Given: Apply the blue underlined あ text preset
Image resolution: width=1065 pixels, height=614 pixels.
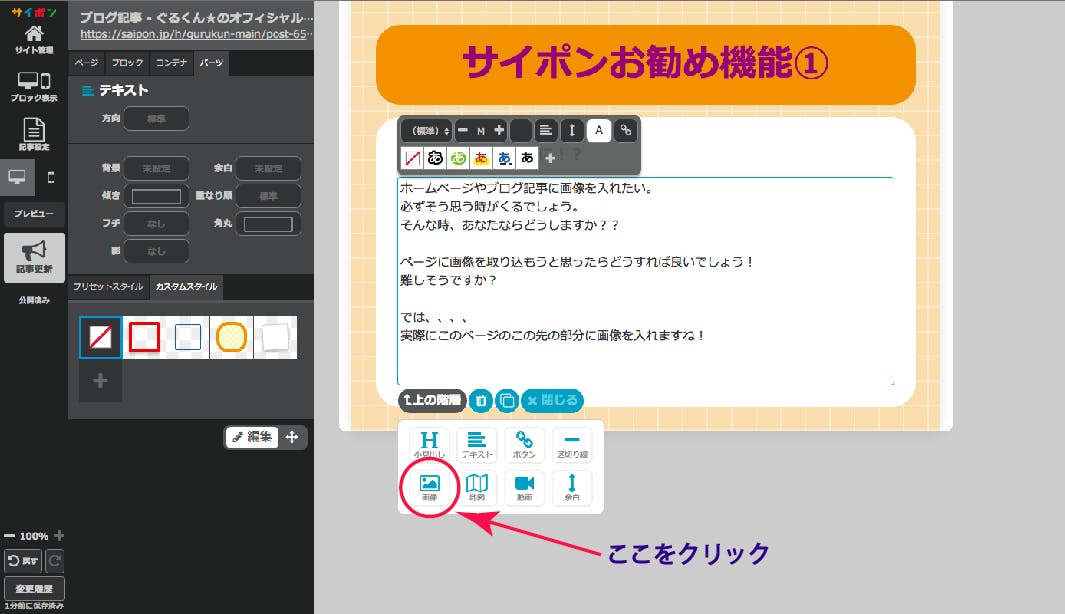Looking at the screenshot, I should (505, 158).
